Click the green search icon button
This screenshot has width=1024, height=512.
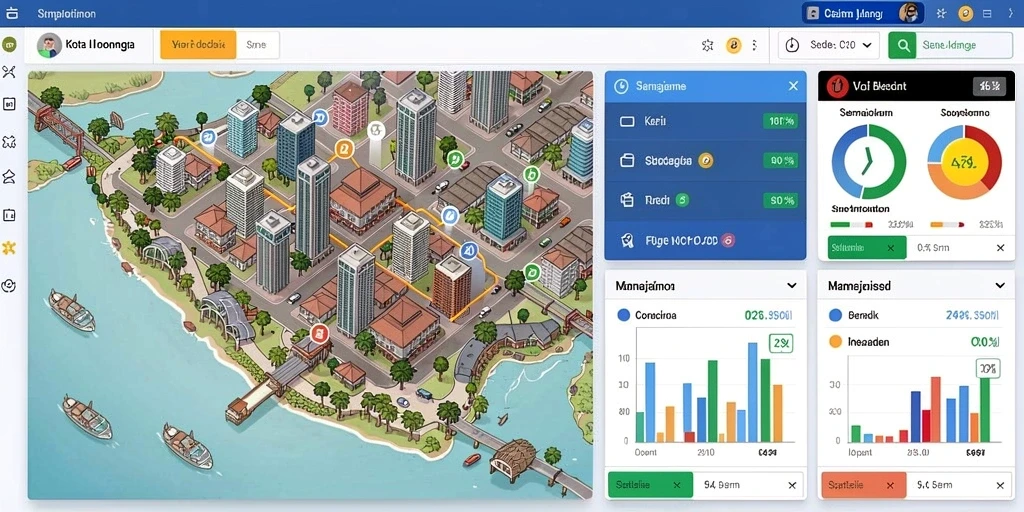903,45
